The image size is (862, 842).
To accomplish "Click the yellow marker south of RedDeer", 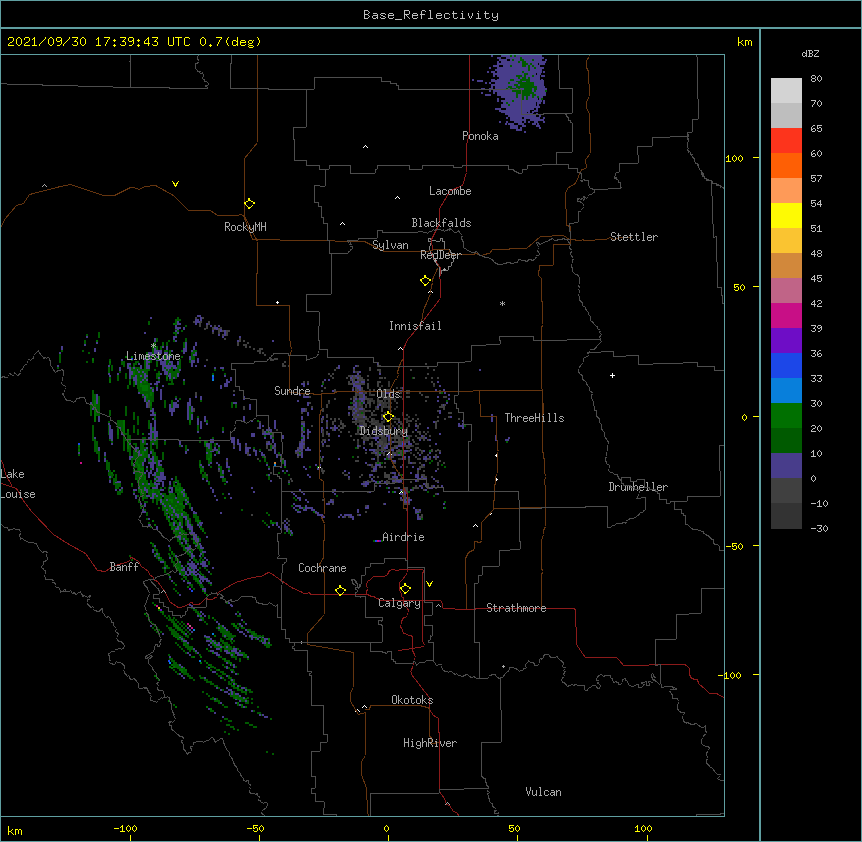I will tap(425, 280).
